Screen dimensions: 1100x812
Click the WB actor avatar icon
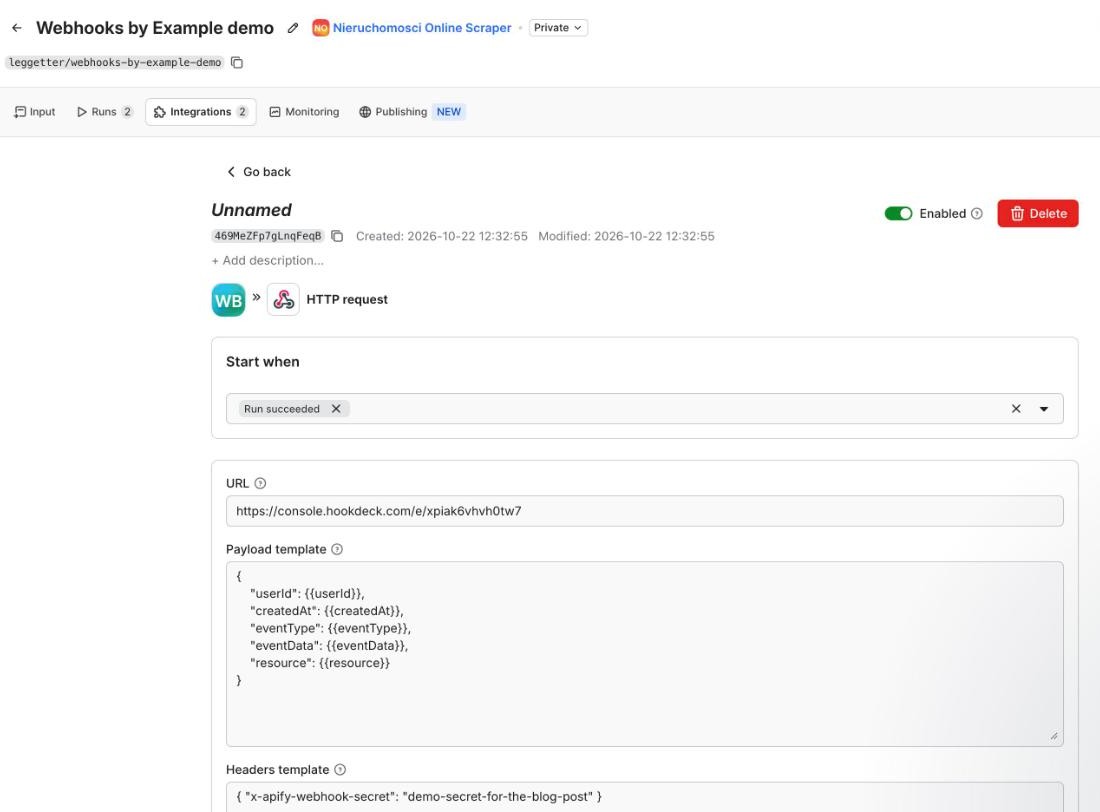(x=229, y=300)
